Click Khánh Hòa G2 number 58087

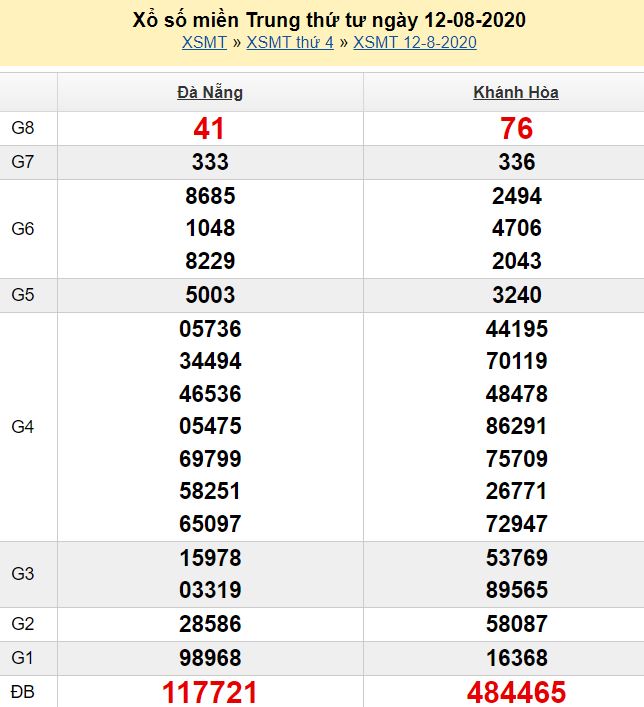(516, 624)
